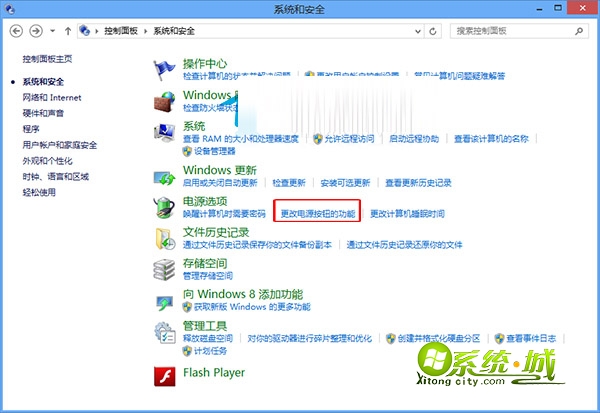Click 通过文件历史记录还原你的文件 link
This screenshot has width=600, height=413.
tap(404, 245)
